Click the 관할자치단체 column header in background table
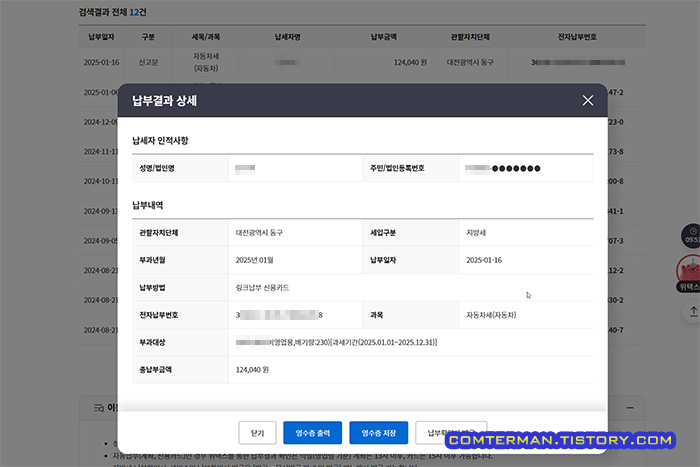700x467 pixels. [x=471, y=37]
